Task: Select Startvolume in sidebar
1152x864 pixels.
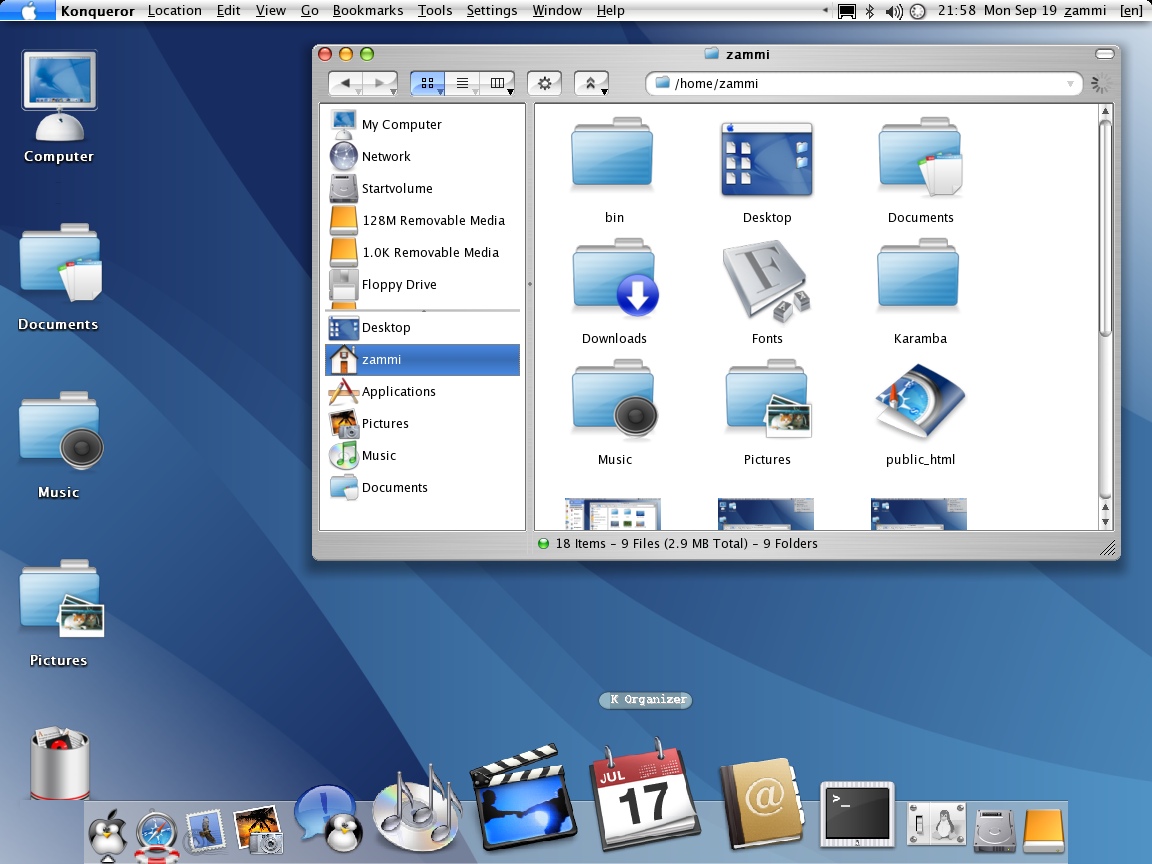Action: coord(422,188)
